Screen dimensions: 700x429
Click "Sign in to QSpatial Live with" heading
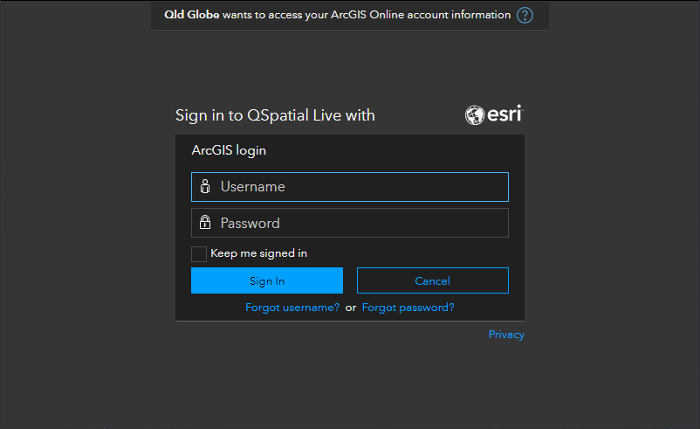coord(275,116)
